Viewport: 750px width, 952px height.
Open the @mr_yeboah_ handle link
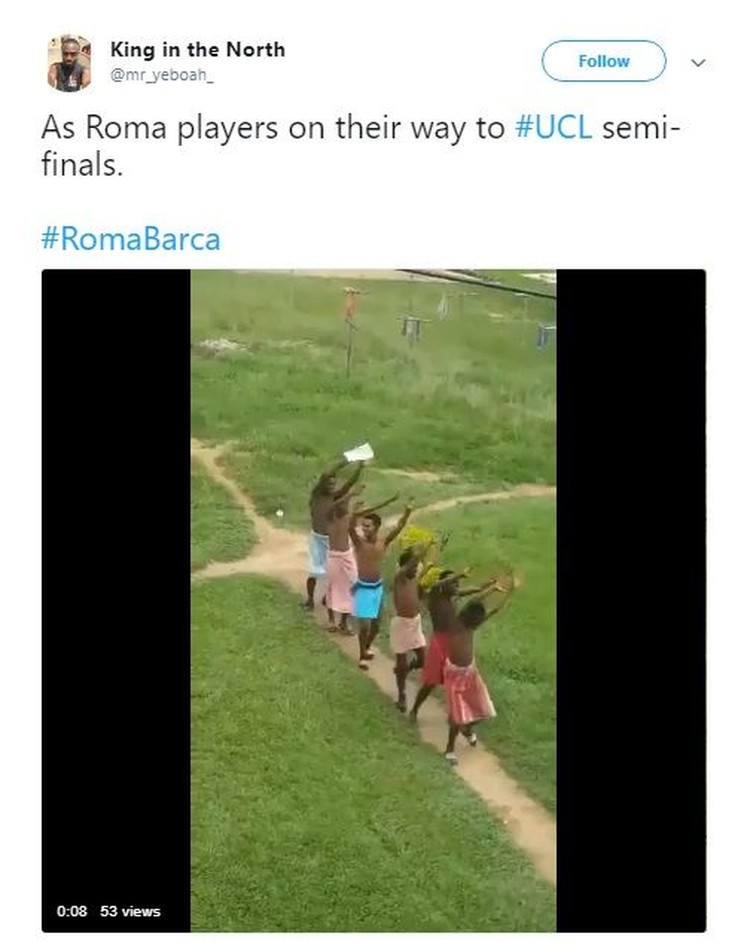162,76
